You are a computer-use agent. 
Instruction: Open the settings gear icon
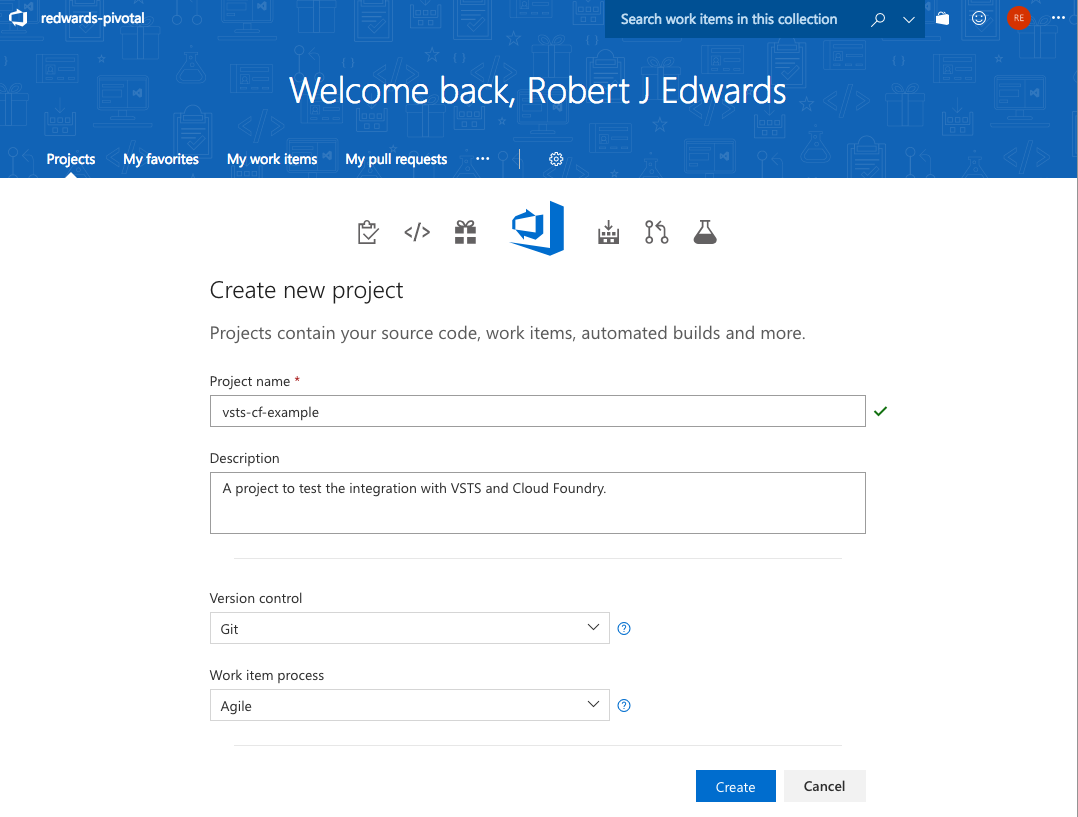[x=556, y=159]
